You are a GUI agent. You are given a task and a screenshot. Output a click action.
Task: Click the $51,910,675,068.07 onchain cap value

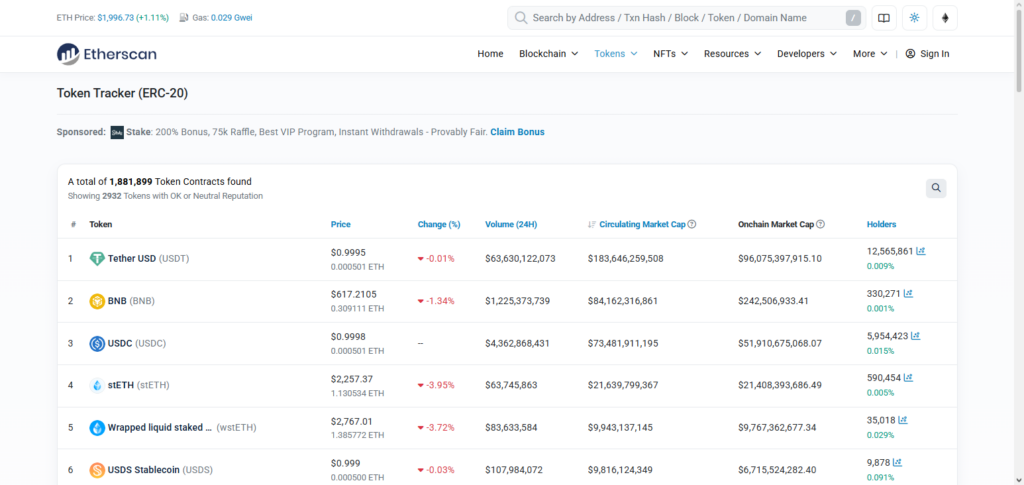[780, 343]
